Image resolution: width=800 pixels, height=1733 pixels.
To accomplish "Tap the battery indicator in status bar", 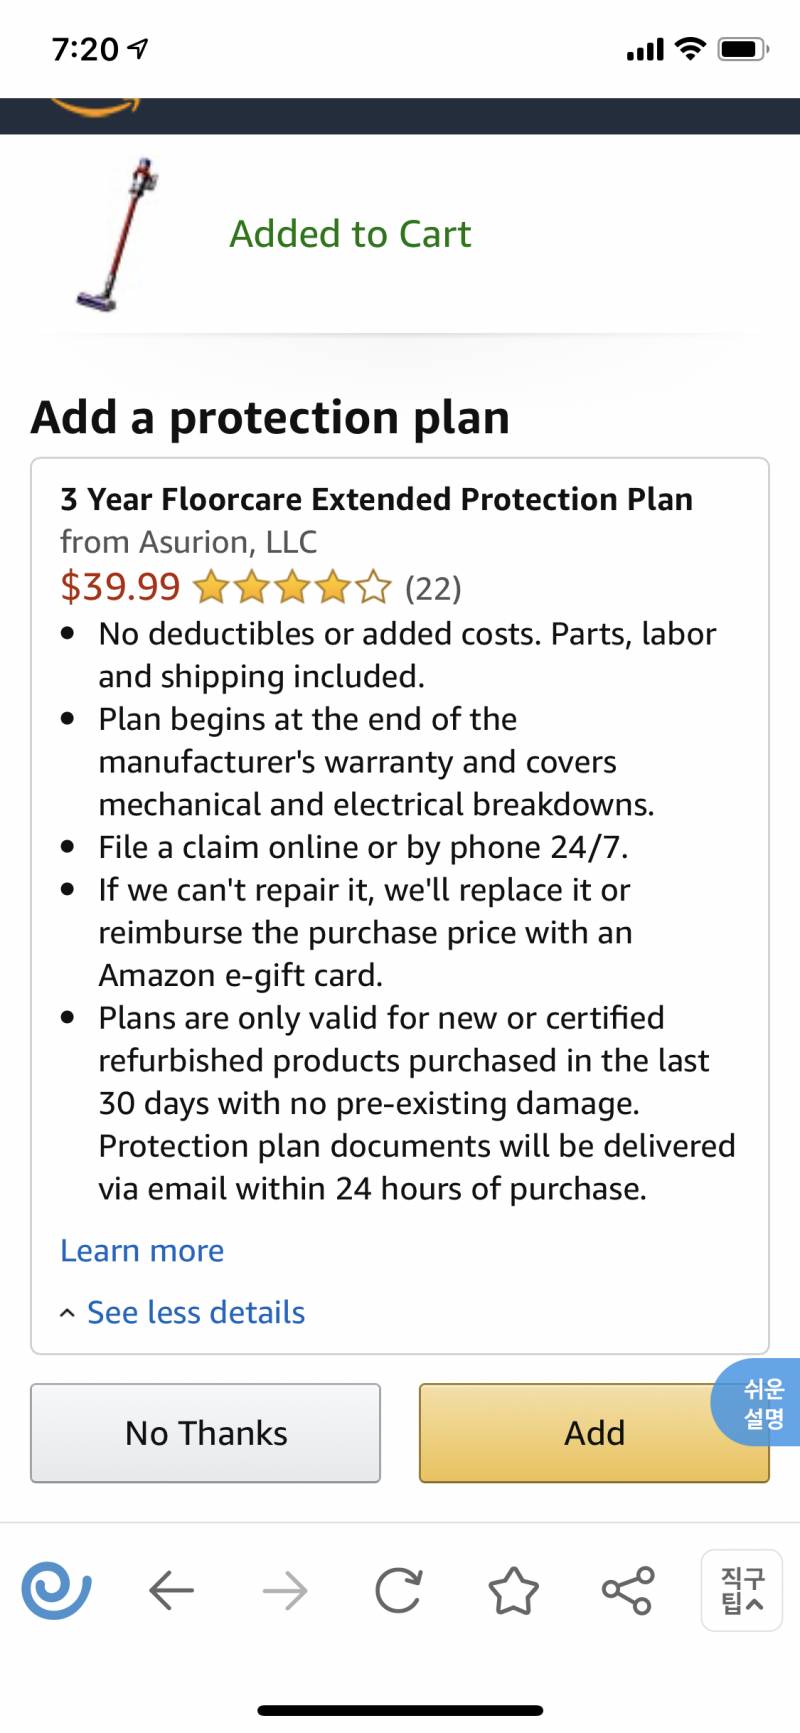I will click(x=743, y=48).
